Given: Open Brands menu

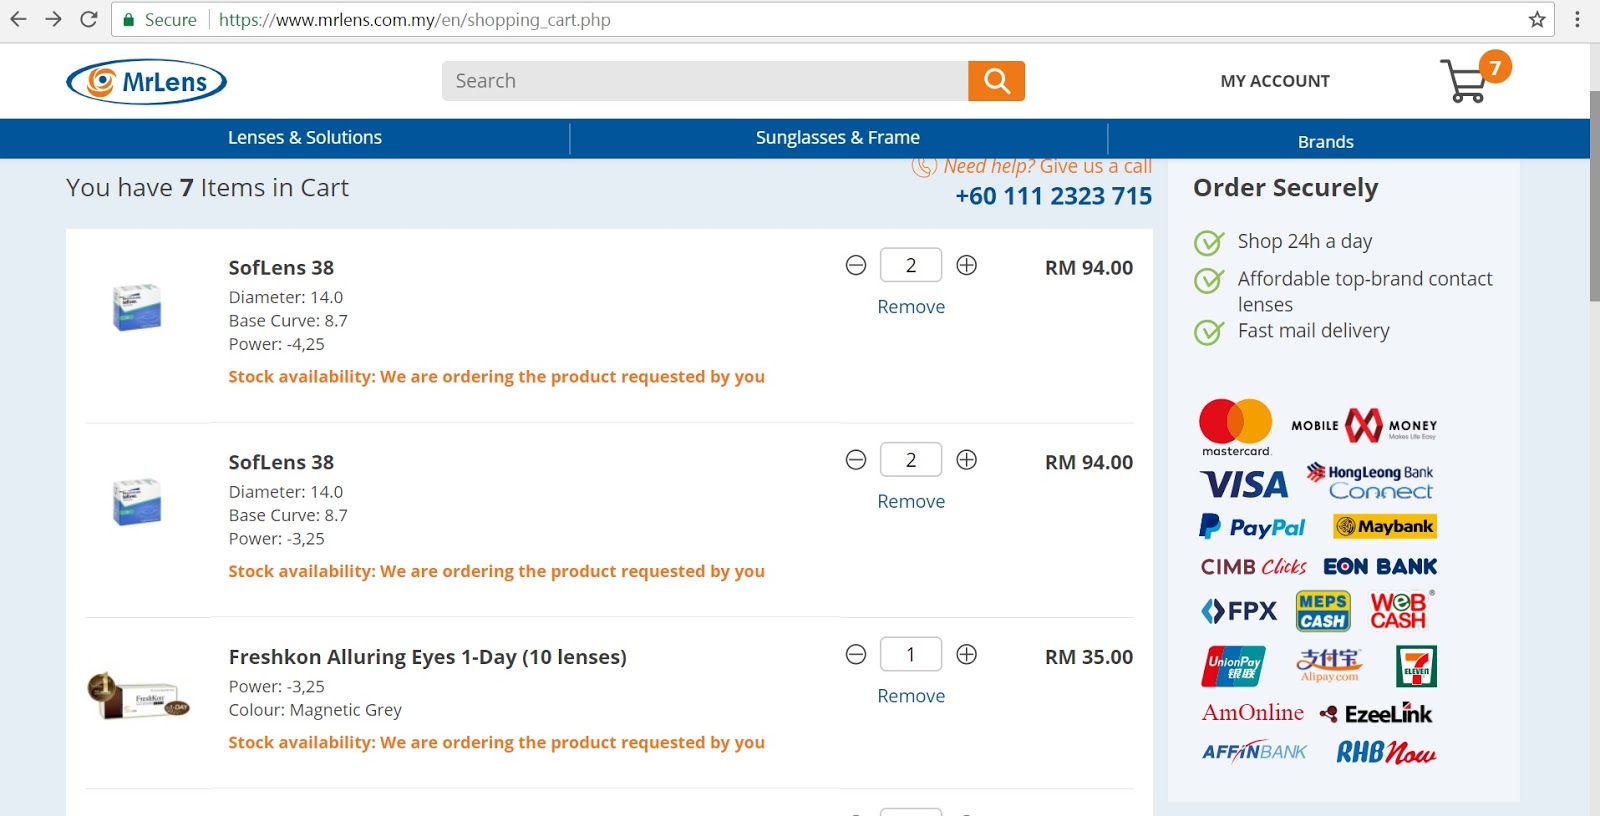Looking at the screenshot, I should tap(1326, 142).
